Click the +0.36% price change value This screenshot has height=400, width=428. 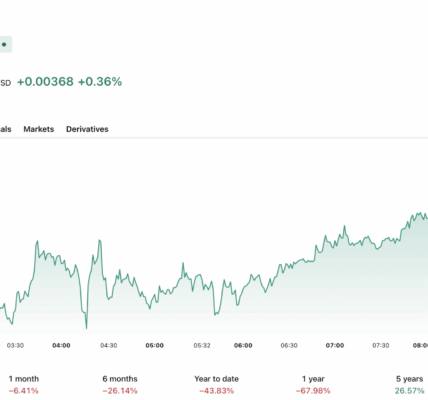point(100,82)
